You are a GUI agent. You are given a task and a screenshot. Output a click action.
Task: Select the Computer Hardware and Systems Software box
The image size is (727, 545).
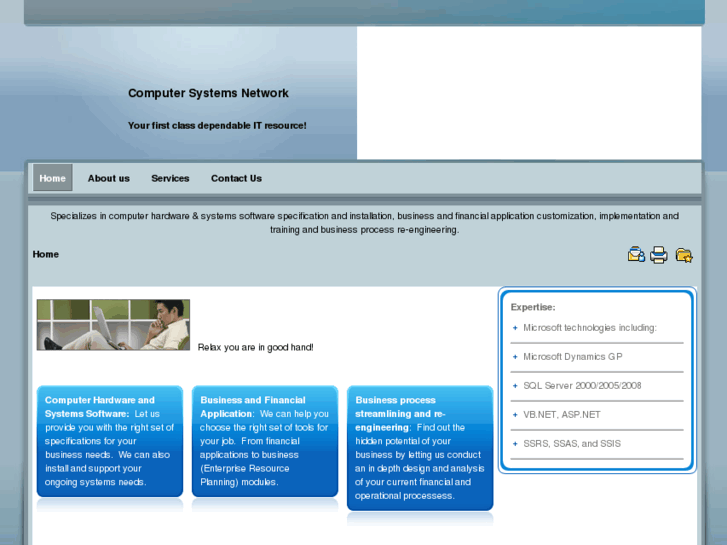110,441
